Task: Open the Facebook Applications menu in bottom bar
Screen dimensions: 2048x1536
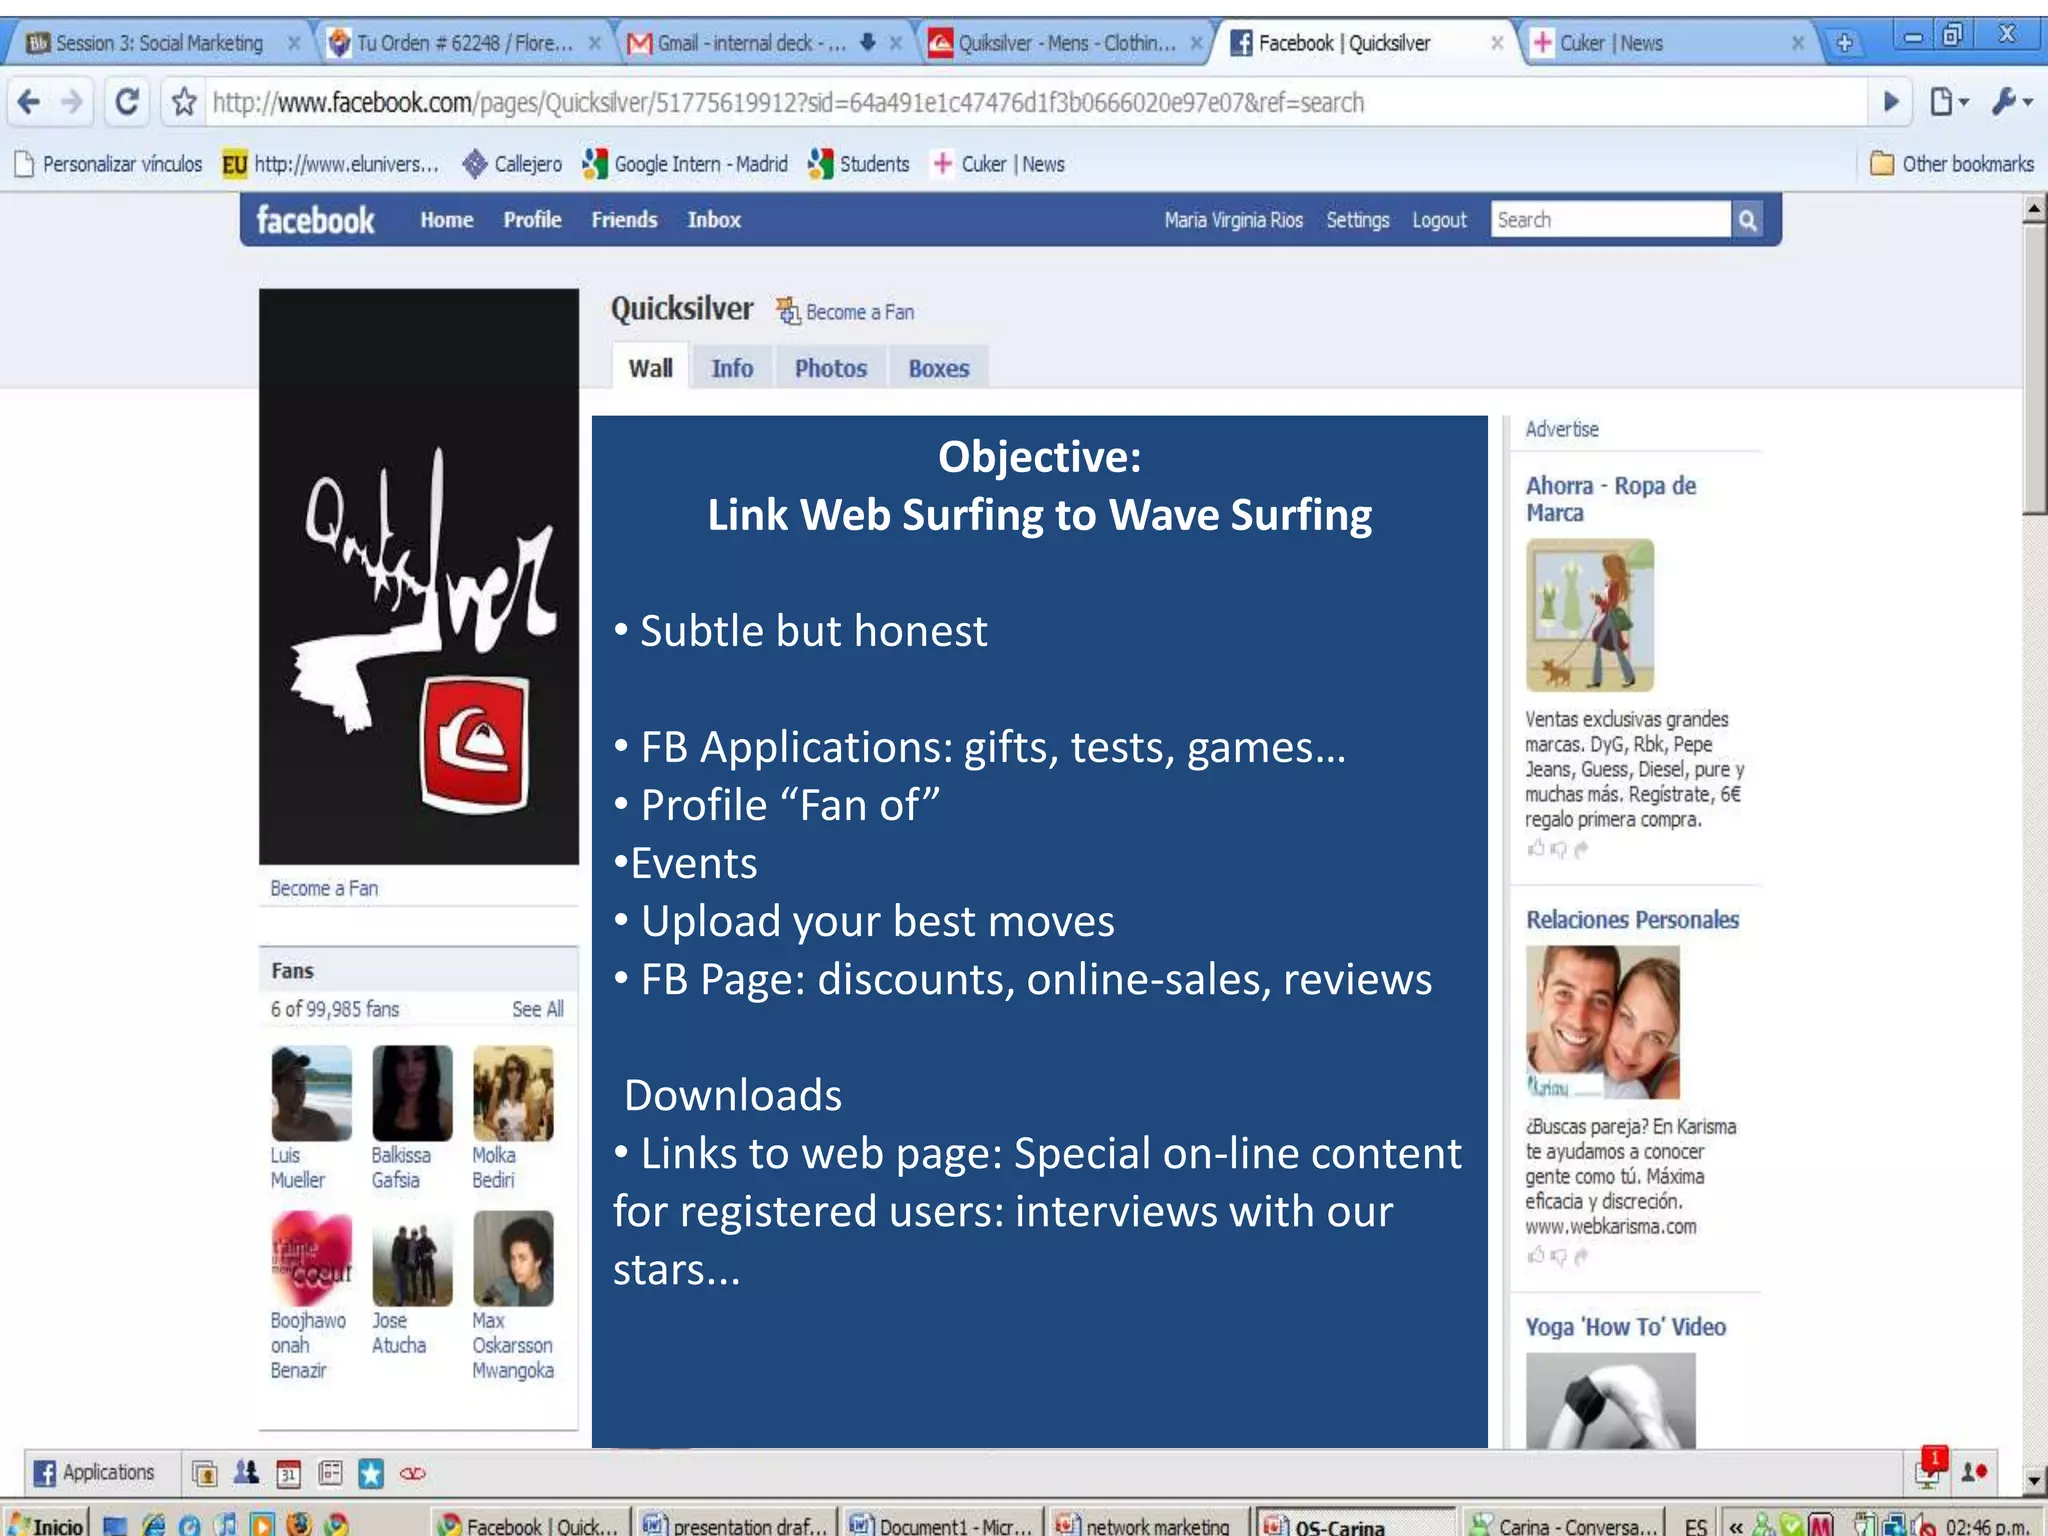Action: coord(94,1472)
